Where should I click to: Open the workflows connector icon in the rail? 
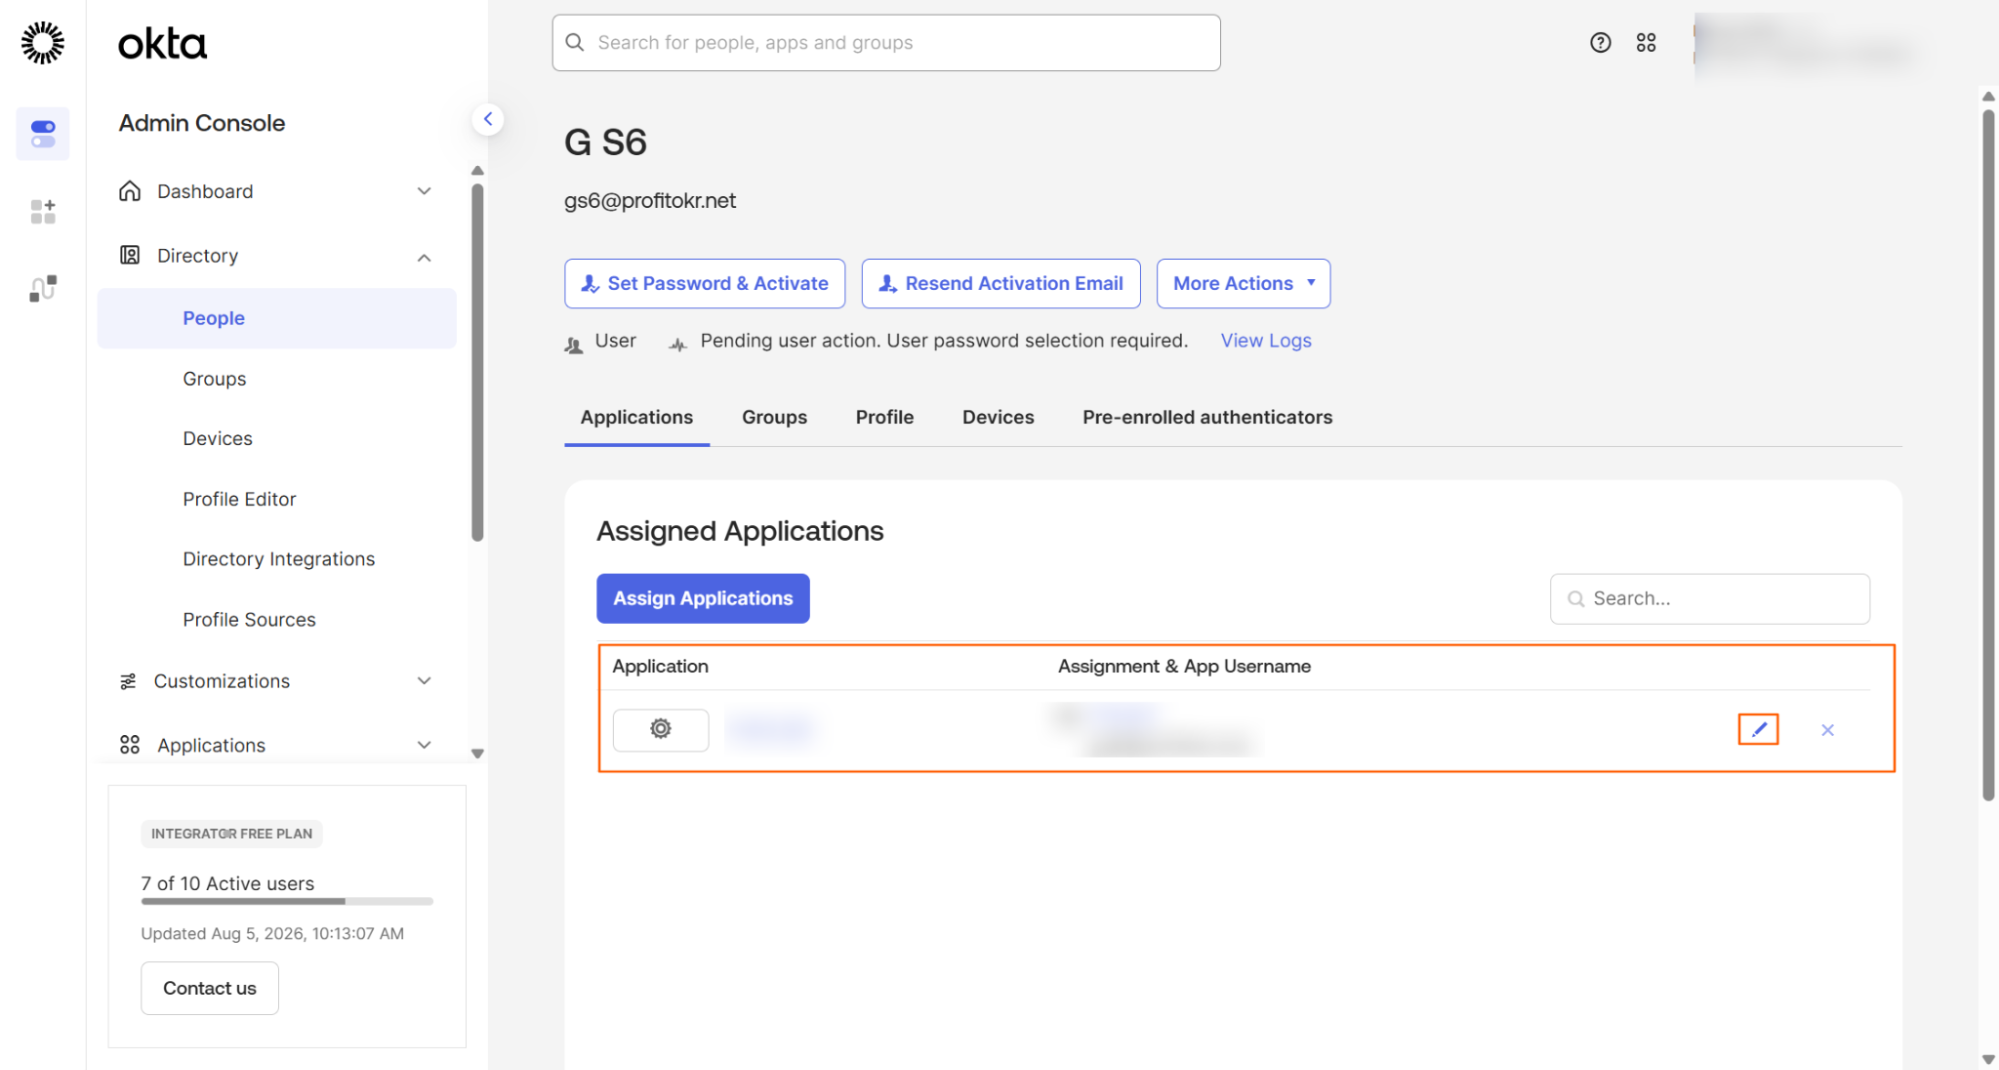coord(43,289)
